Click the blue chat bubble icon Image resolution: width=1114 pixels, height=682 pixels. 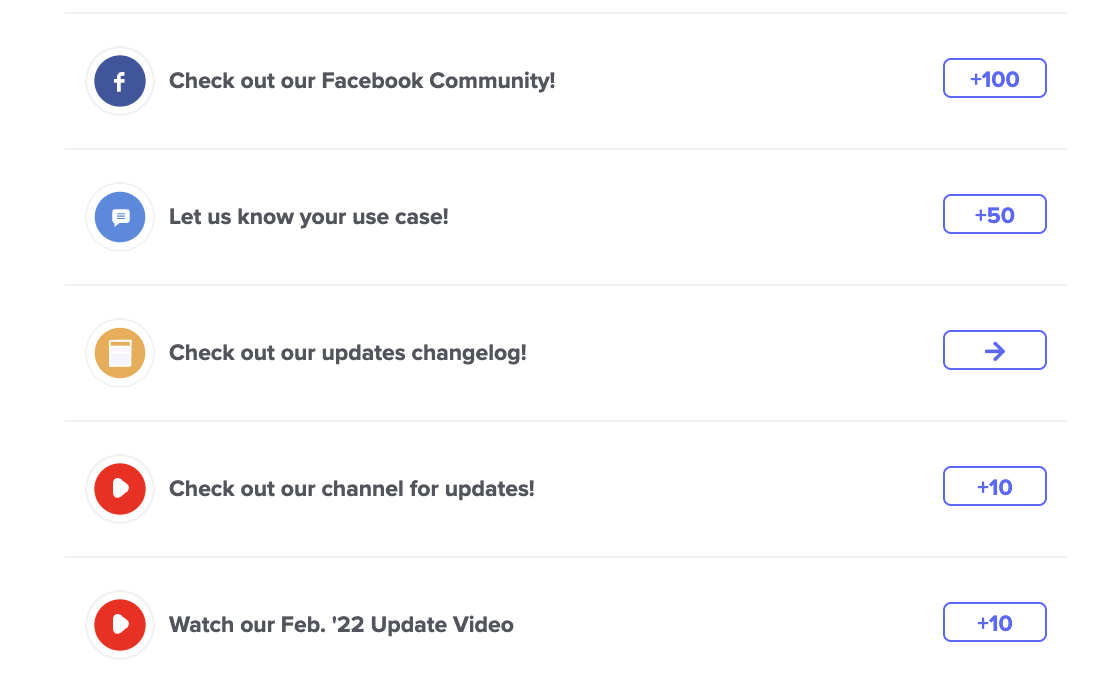(x=120, y=217)
